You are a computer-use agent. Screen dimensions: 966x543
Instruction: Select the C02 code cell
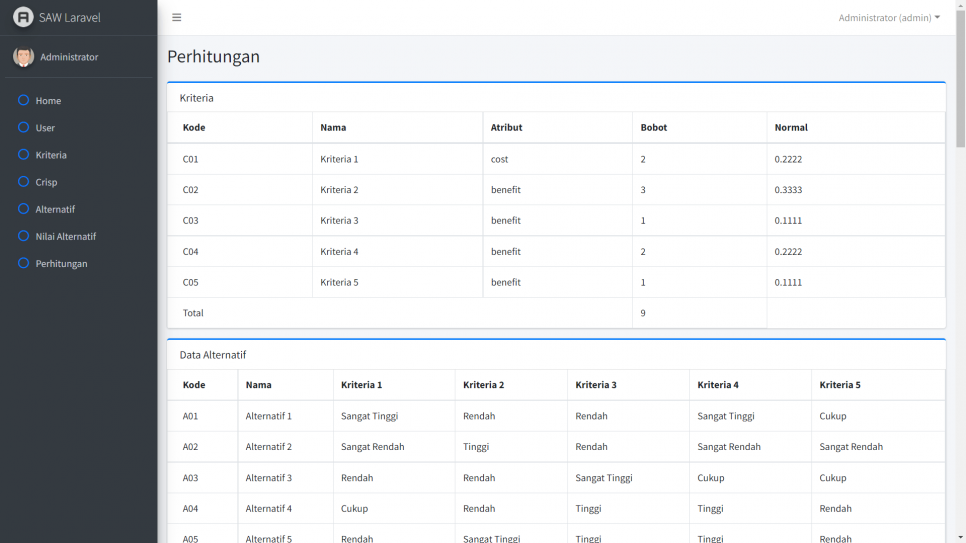pos(190,190)
